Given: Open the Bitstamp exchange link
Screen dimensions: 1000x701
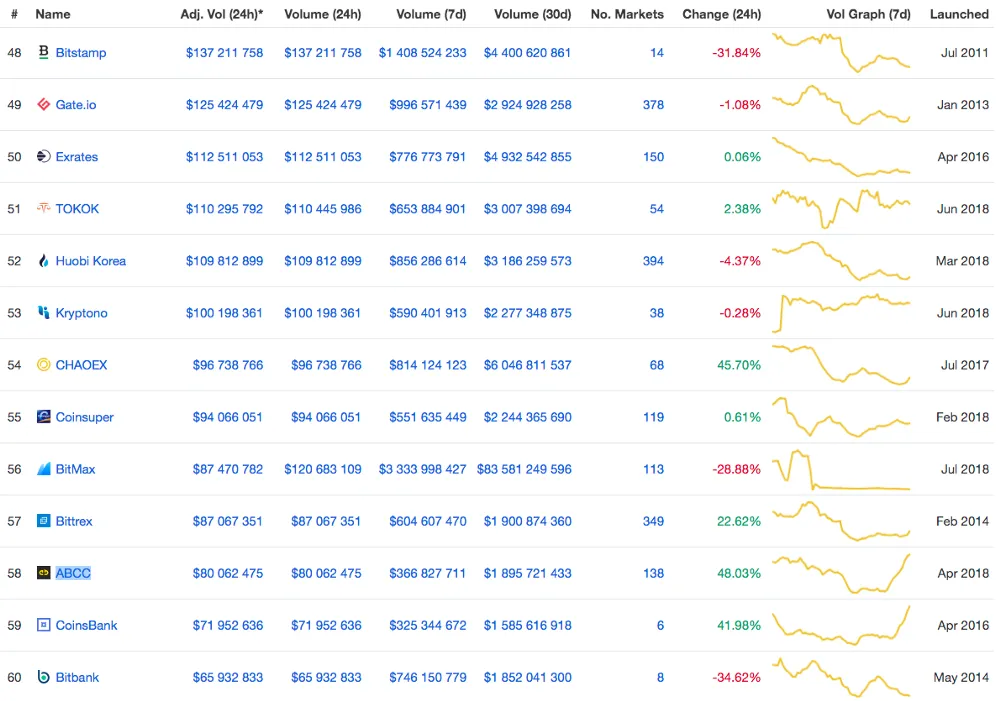Looking at the screenshot, I should [x=81, y=52].
